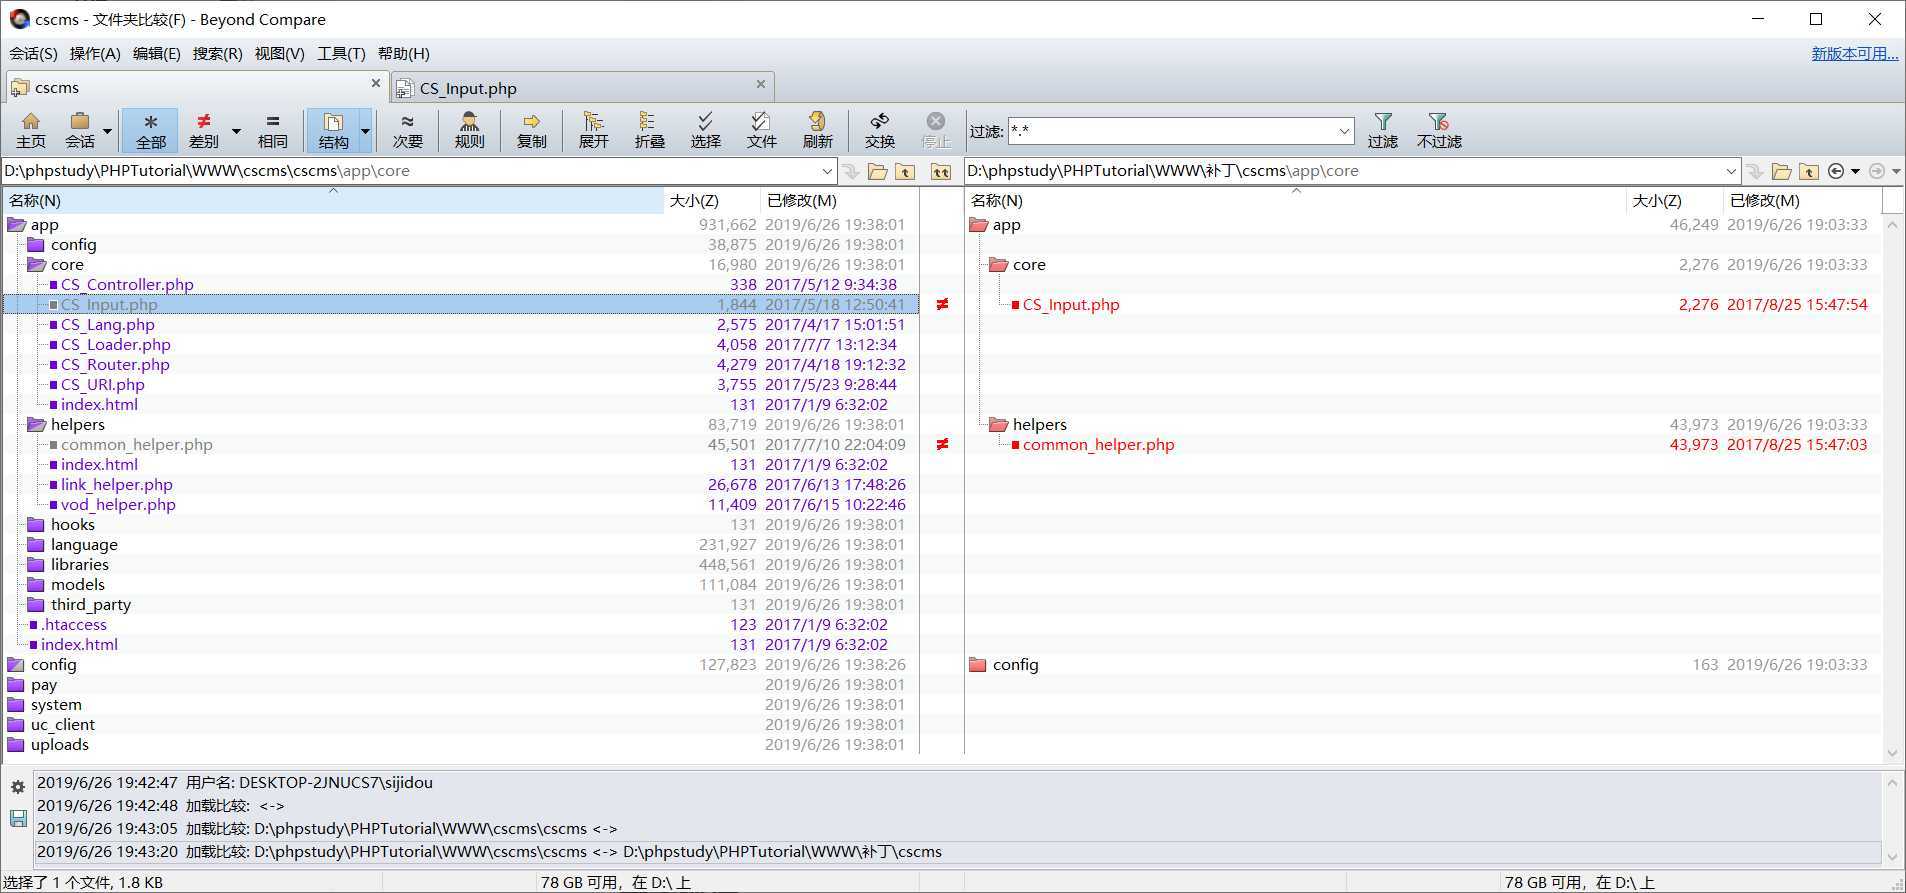Screen dimensions: 1906x893
Task: Click the 交换 (Swap) sides icon
Action: [879, 130]
